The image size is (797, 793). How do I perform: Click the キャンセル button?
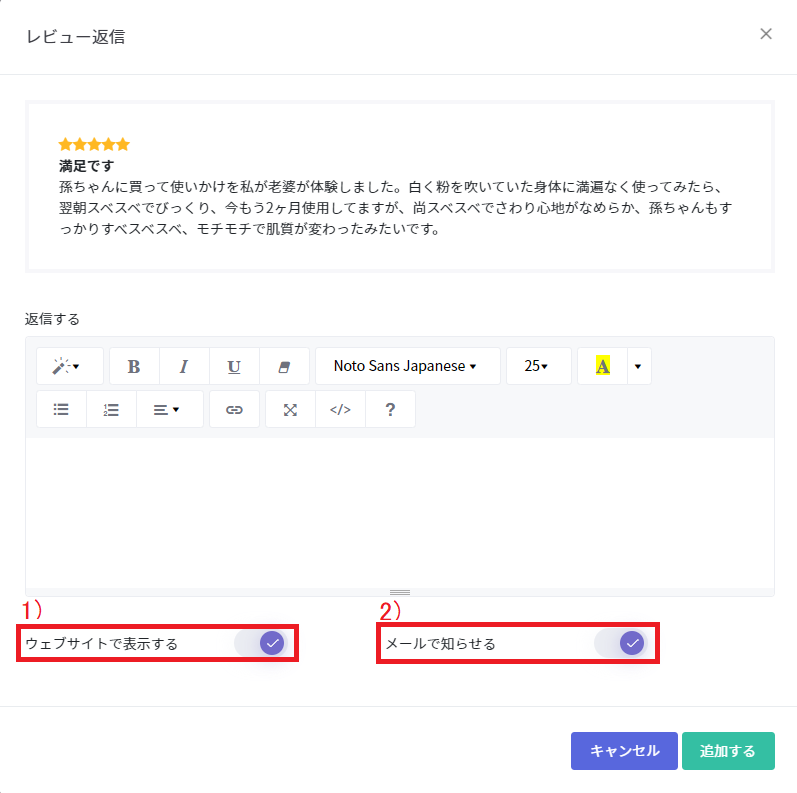[x=624, y=751]
